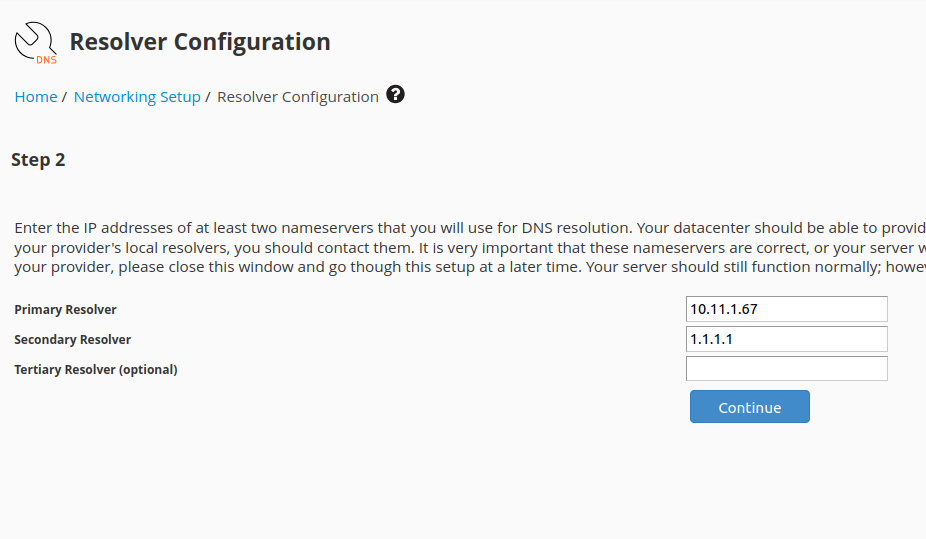Open the Networking Setup breadcrumb link
Screen dimensions: 926x539
137,97
